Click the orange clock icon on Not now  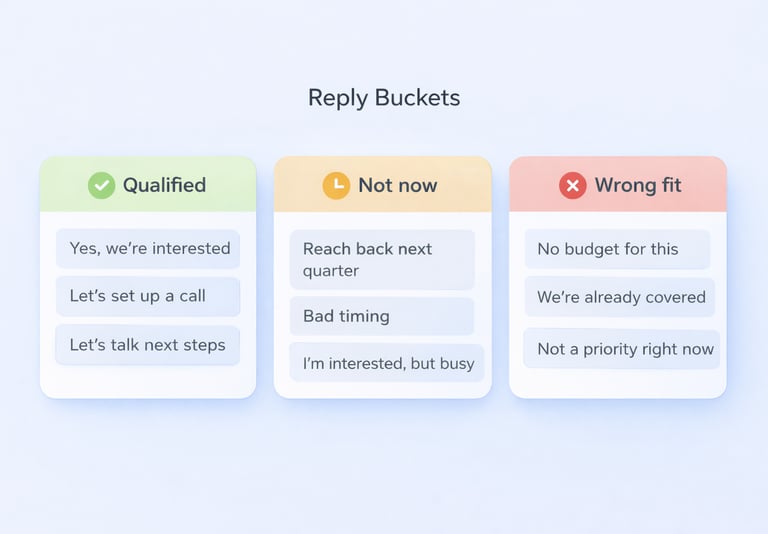pos(336,185)
